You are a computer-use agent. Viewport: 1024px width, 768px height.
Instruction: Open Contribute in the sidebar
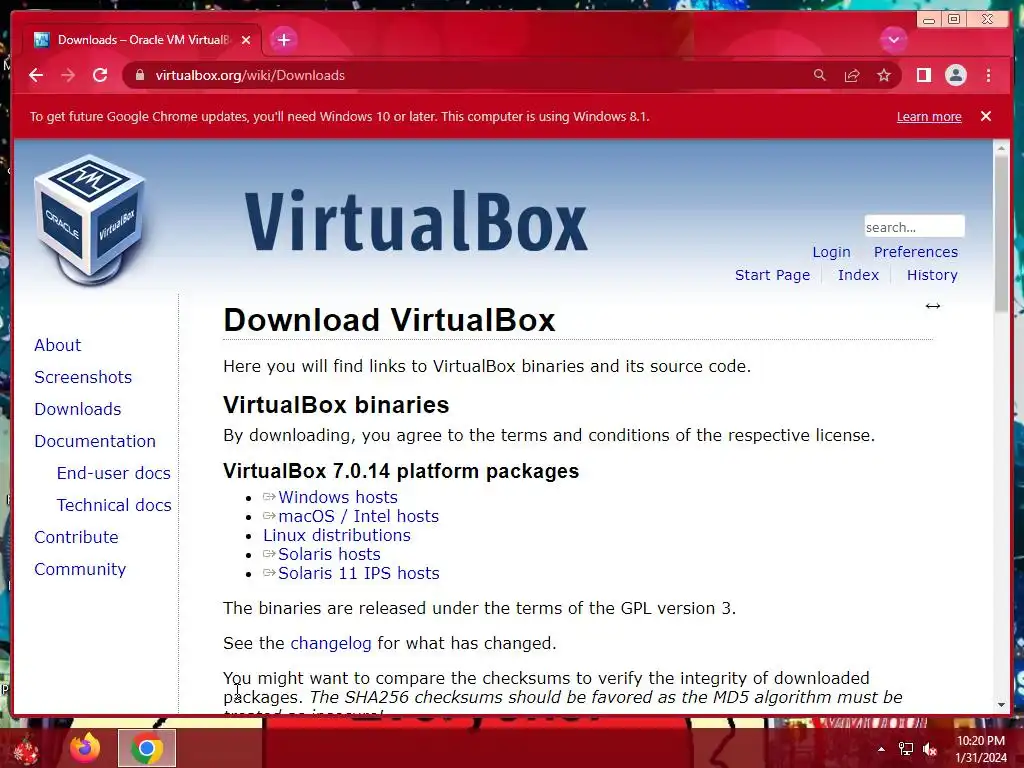pos(76,537)
